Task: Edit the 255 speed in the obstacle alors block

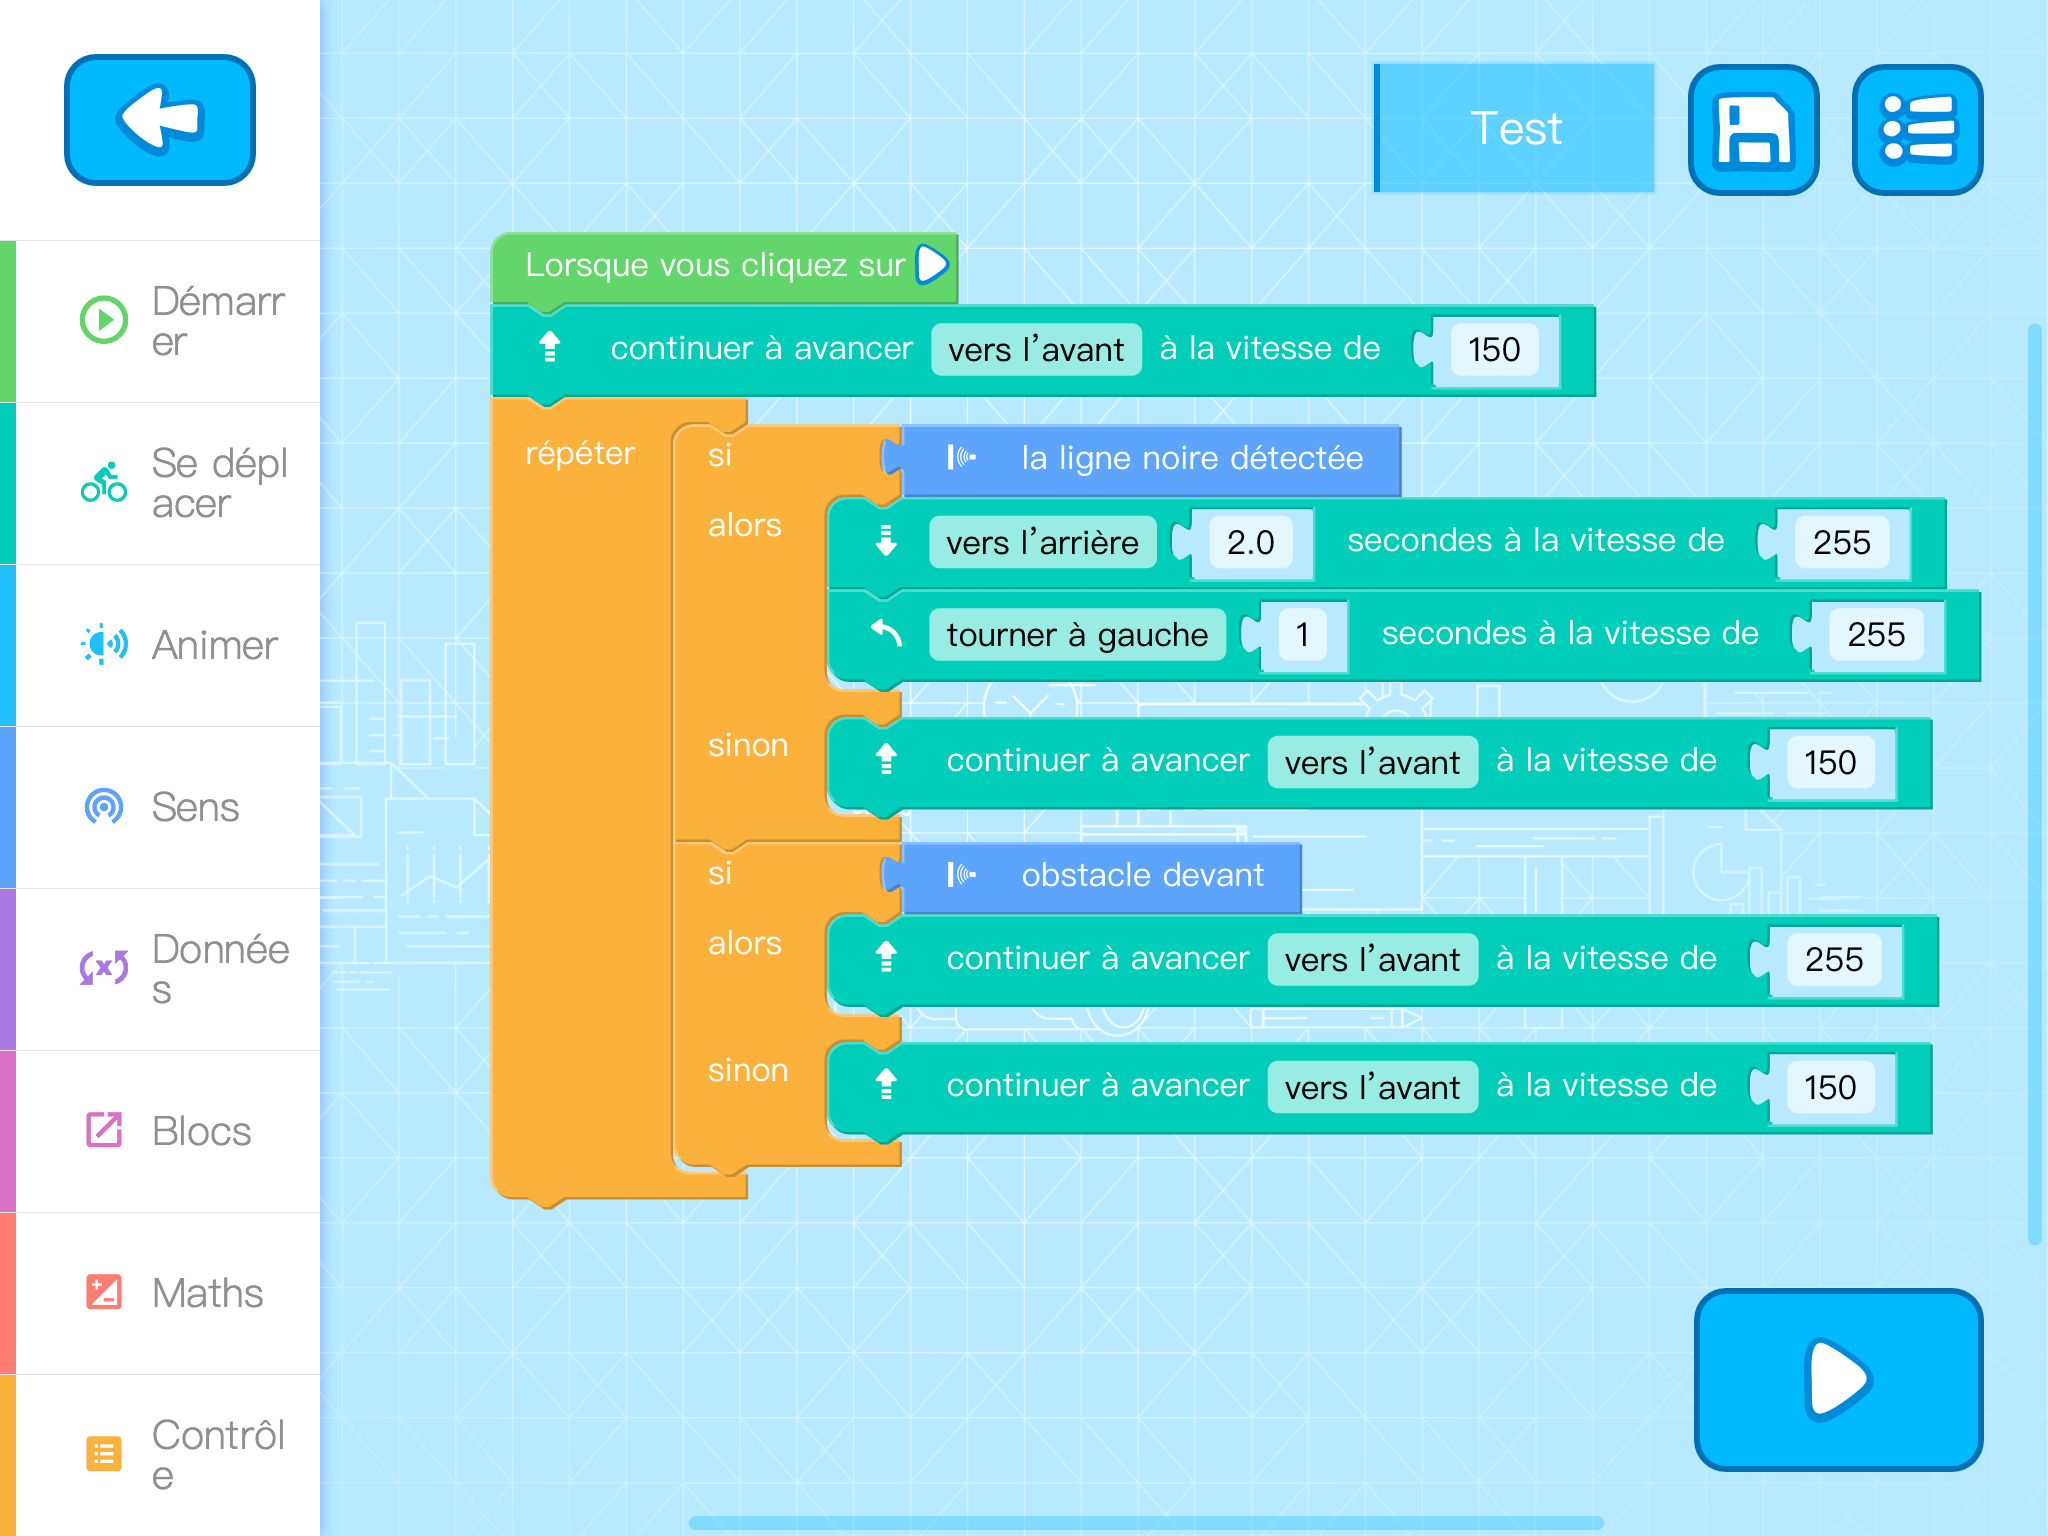Action: coord(1833,960)
